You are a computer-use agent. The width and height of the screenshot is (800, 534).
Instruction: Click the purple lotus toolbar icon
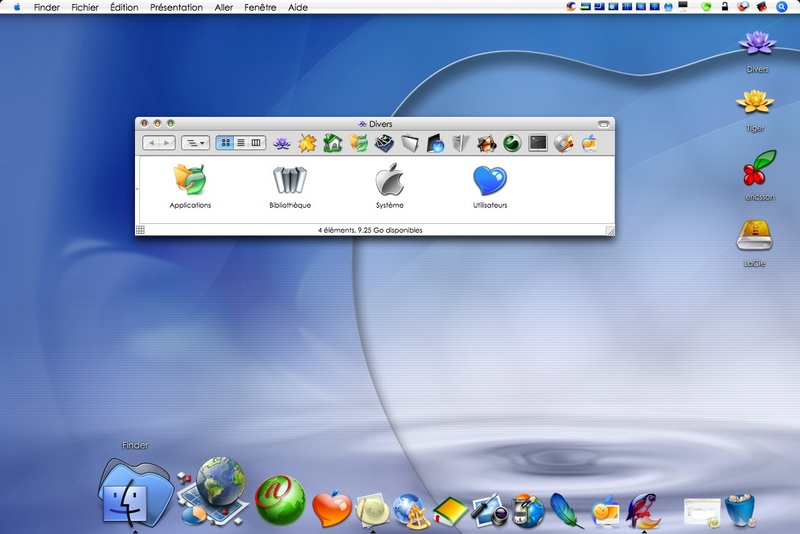point(282,143)
